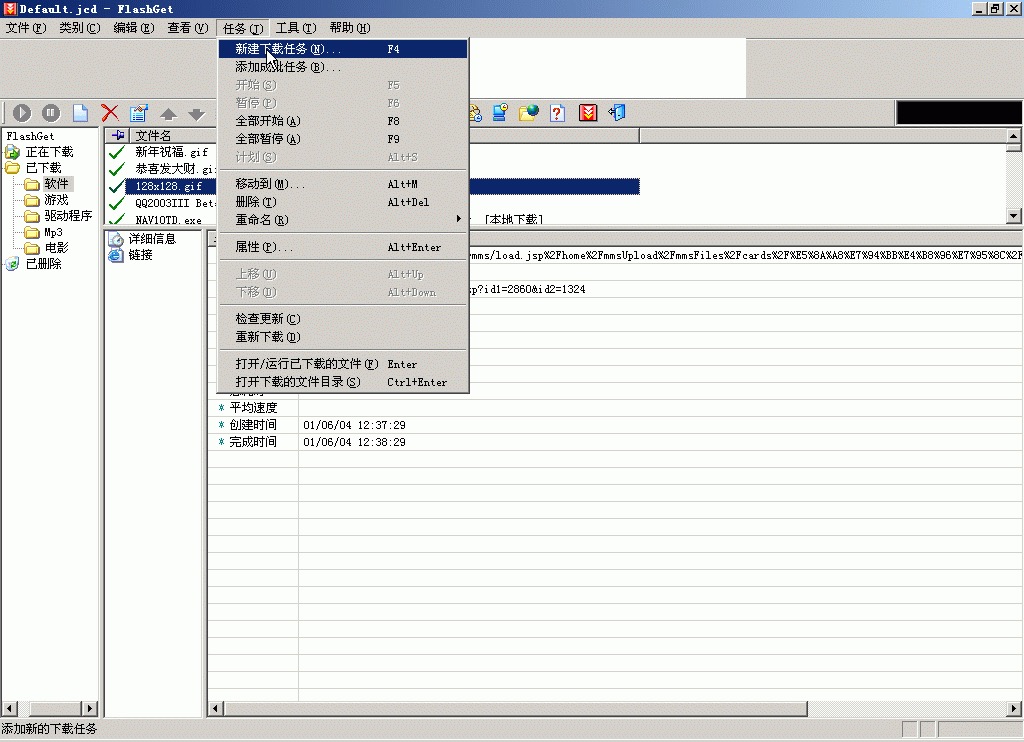This screenshot has width=1024, height=742.
Task: Click the folder with globe toolbar icon
Action: coord(529,113)
